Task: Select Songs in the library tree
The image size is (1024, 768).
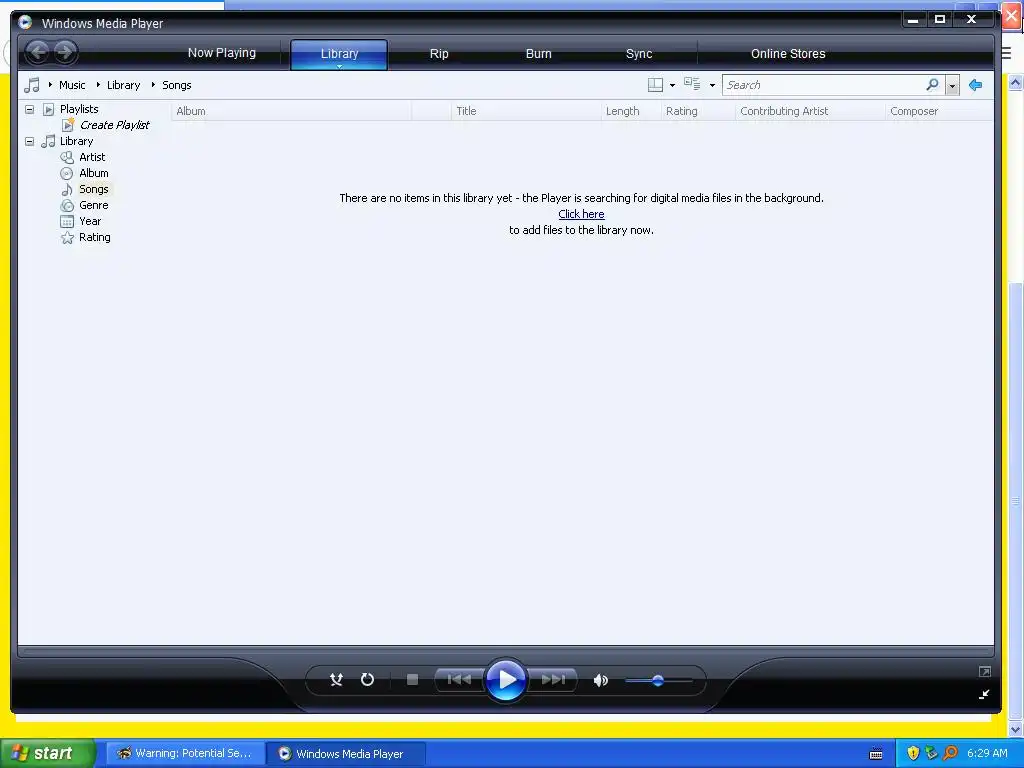Action: tap(94, 189)
